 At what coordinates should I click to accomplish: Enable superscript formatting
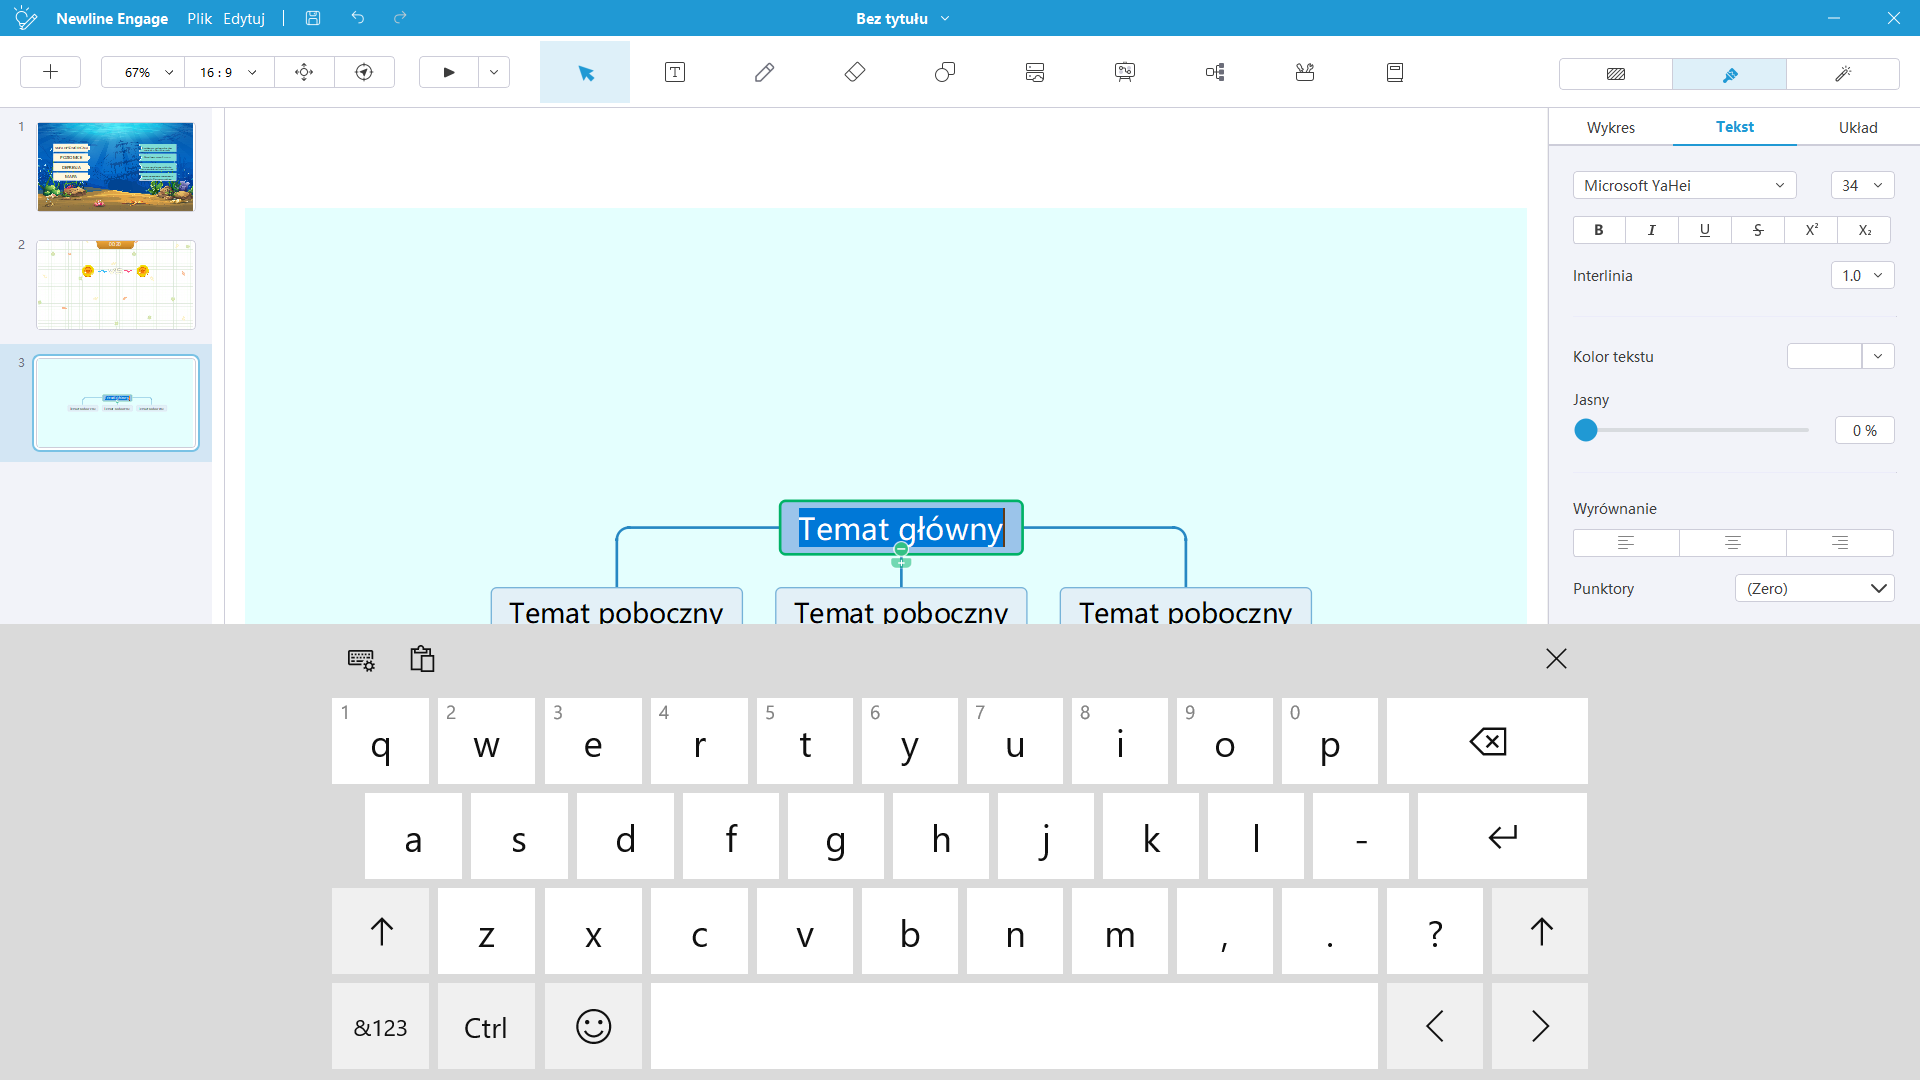(x=1811, y=230)
